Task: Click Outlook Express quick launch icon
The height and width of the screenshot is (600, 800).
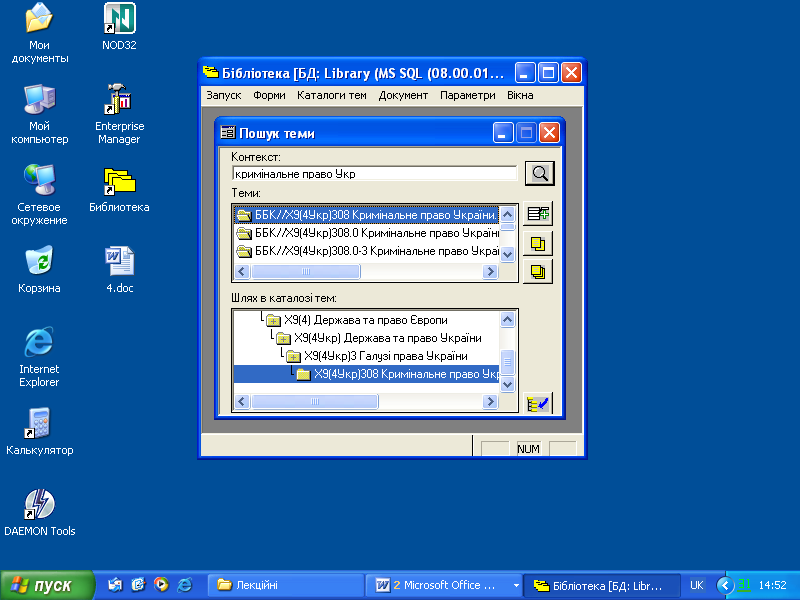Action: coord(115,585)
